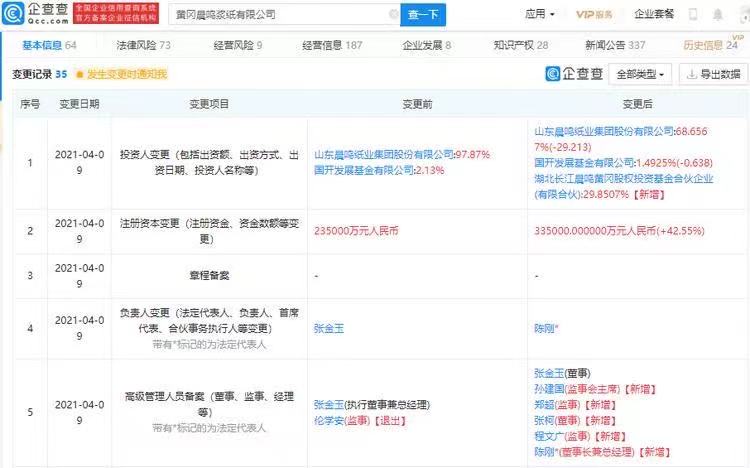Select 章程备案 change item cell
The image size is (750, 468).
(209, 276)
